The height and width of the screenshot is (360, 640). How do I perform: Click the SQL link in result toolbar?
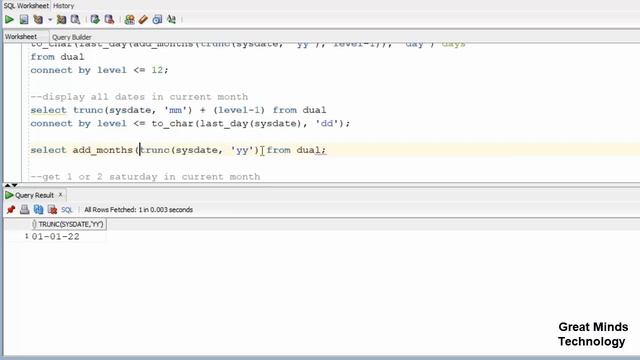pos(67,210)
